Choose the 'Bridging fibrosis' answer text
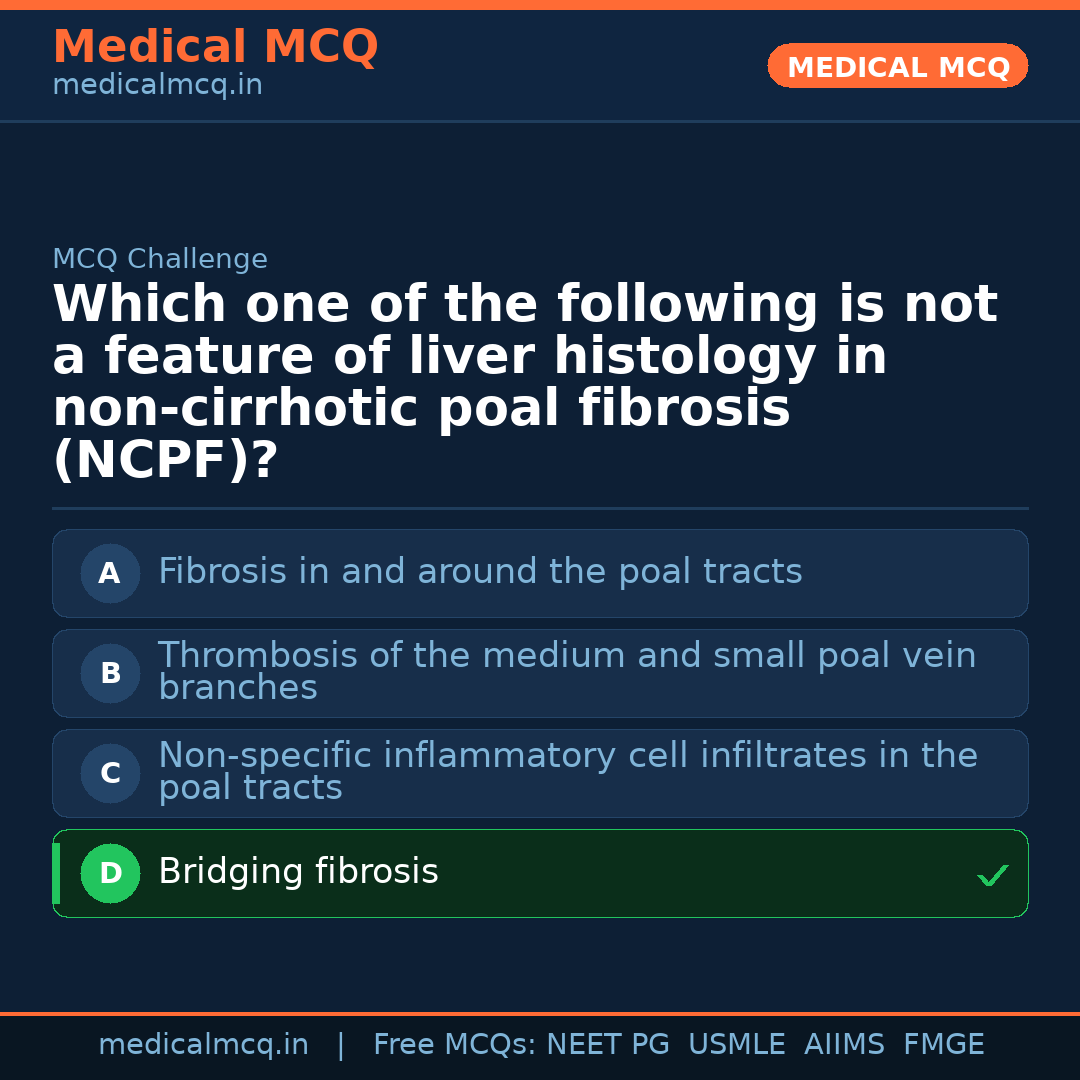The width and height of the screenshot is (1080, 1080). pyautogui.click(x=298, y=872)
